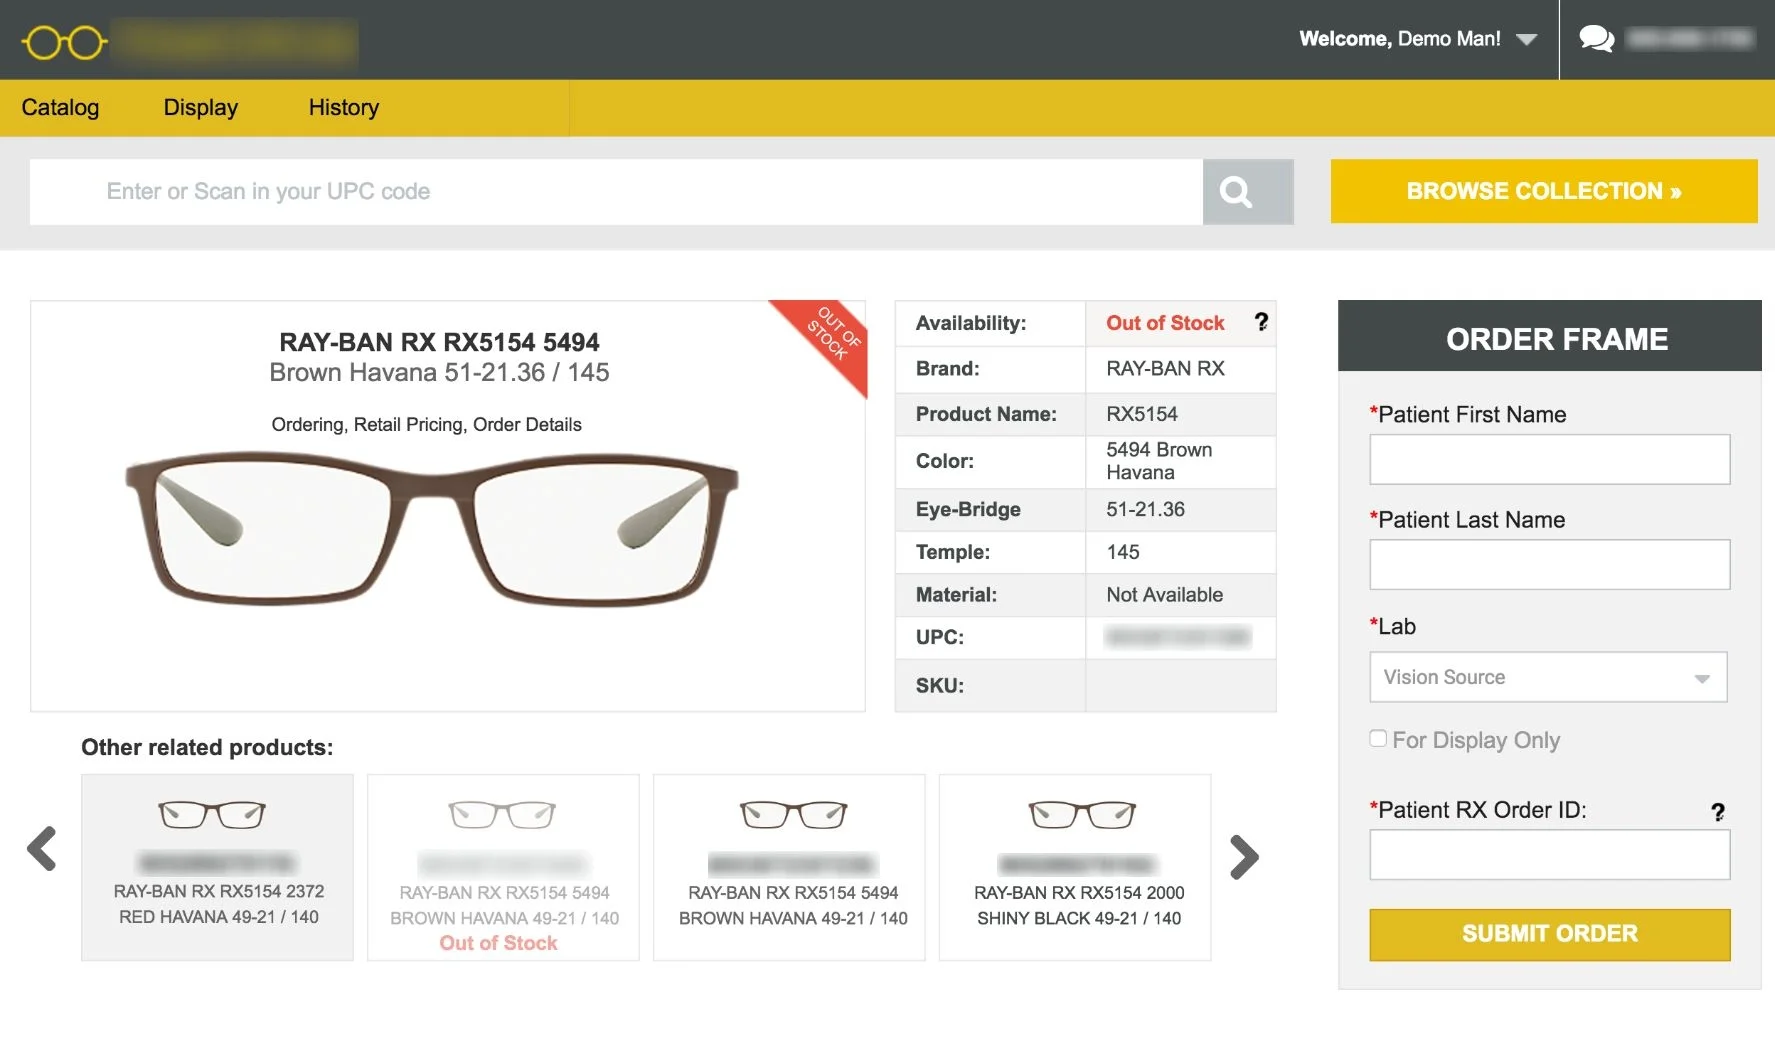
Task: Open Availability help question mark
Action: (x=1261, y=321)
